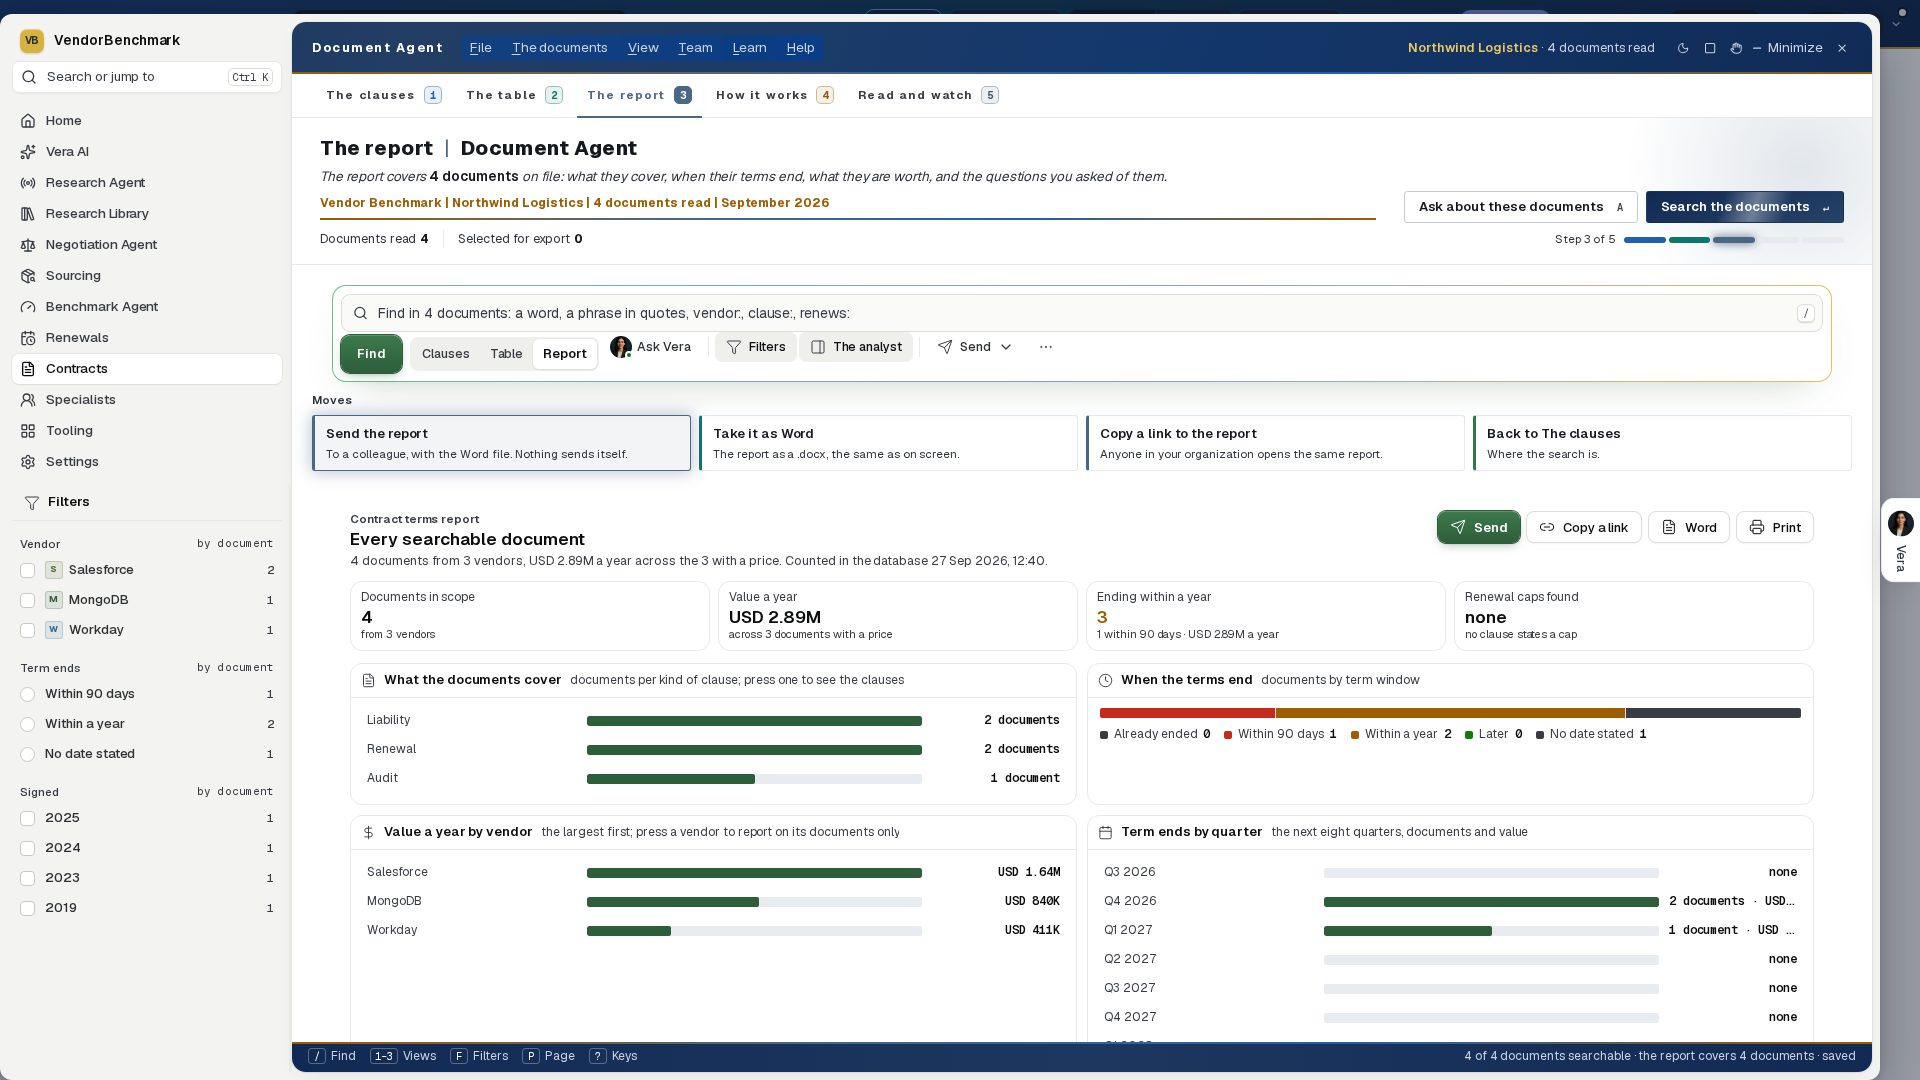1920x1080 pixels.
Task: Go to Research Library in the sidebar
Action: [147, 213]
